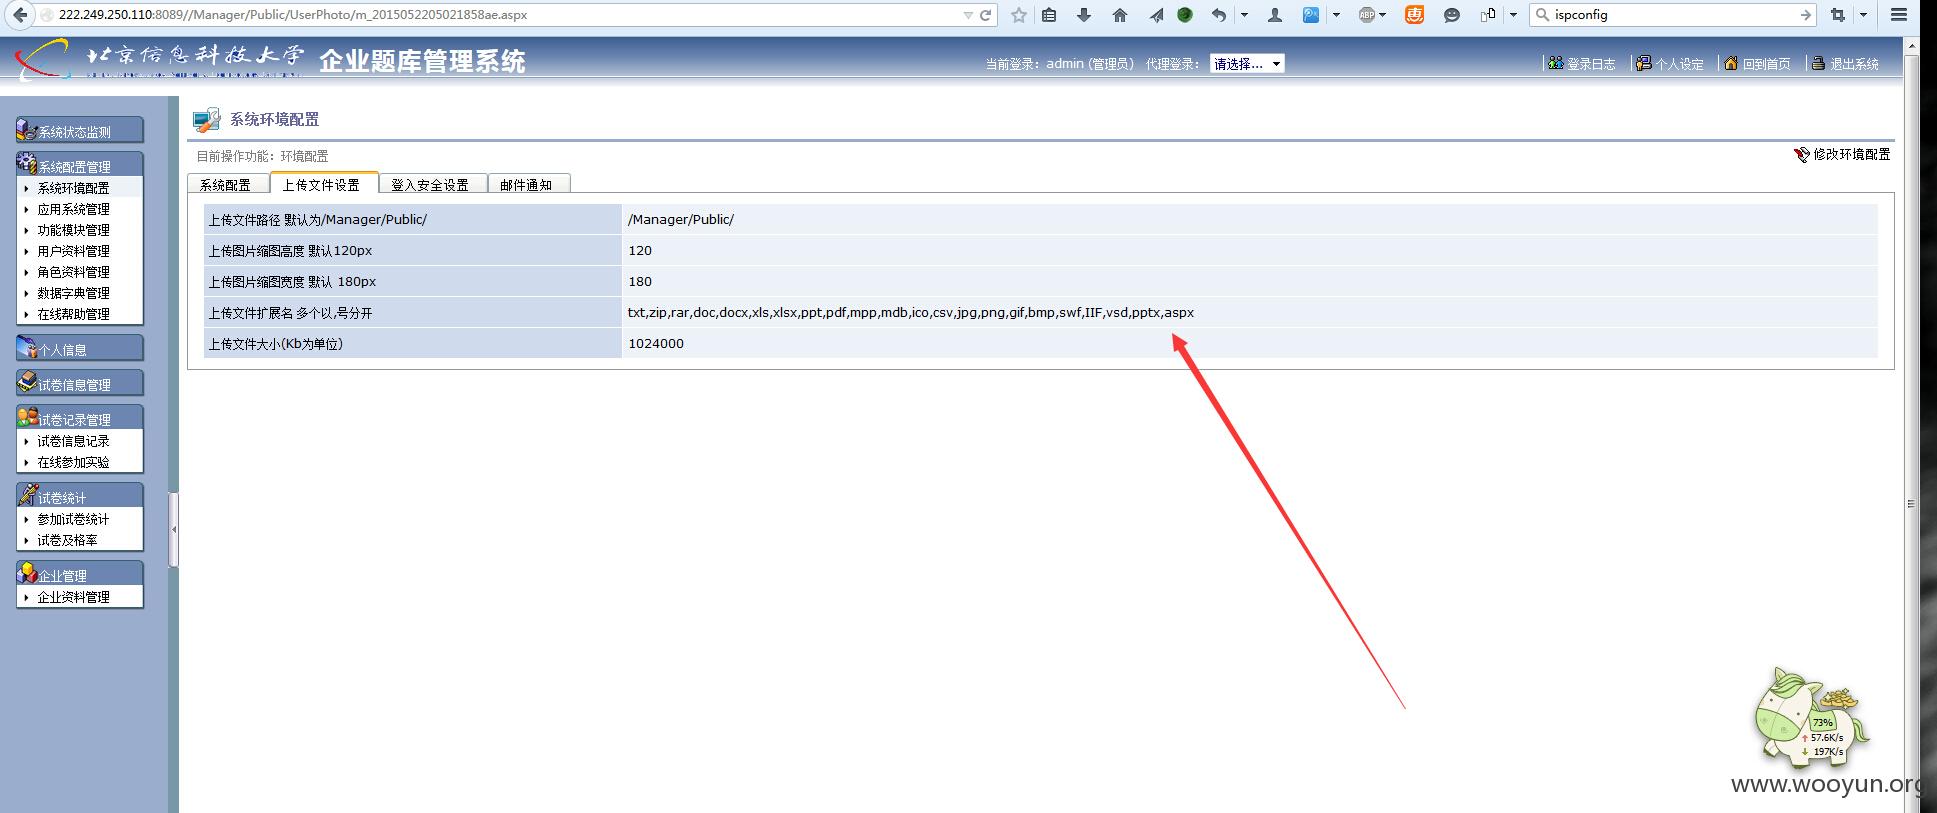Click 退出系统 to log out
1937x813 pixels.
click(1845, 63)
